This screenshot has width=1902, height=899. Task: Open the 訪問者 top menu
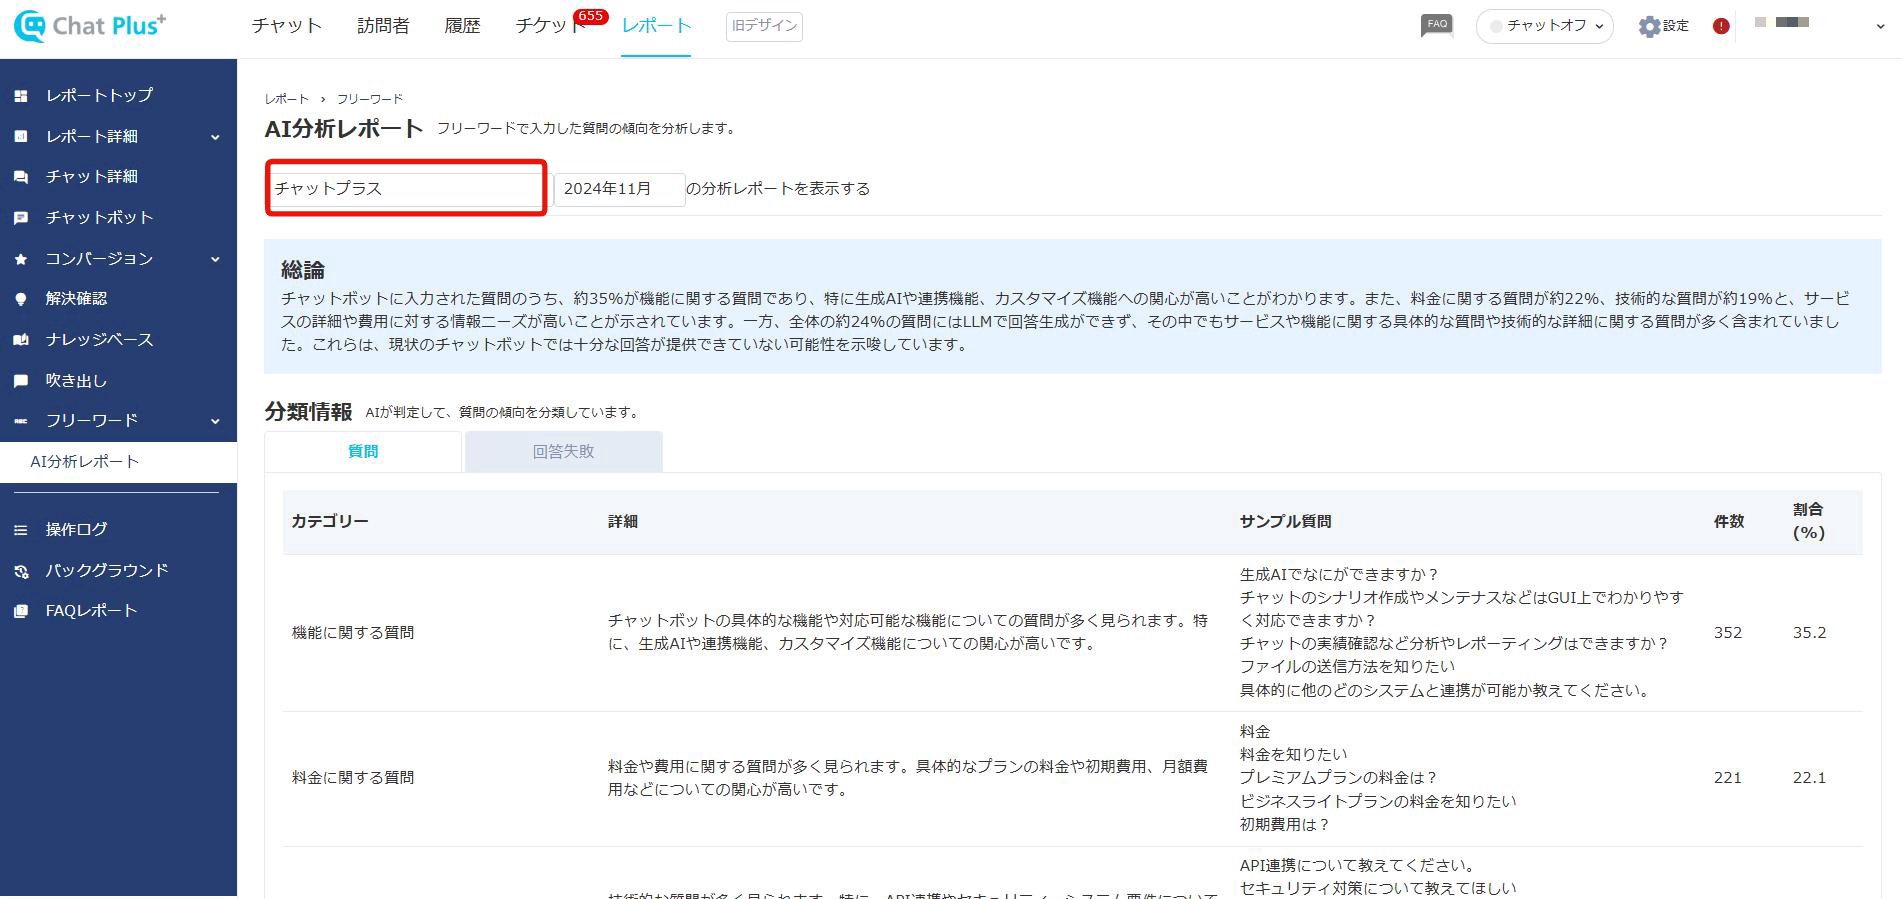pos(383,26)
